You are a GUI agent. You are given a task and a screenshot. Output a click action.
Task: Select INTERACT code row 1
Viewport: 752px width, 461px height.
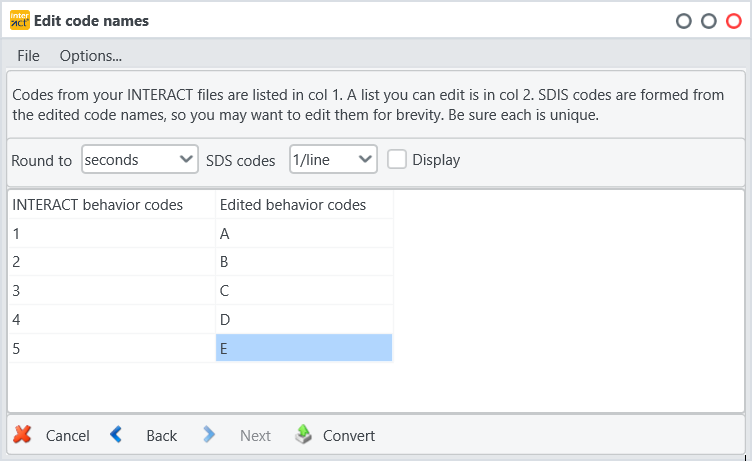point(112,234)
